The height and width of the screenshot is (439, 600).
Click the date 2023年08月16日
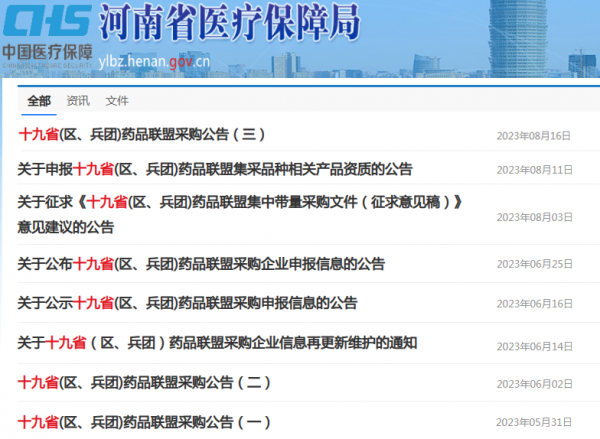click(534, 136)
